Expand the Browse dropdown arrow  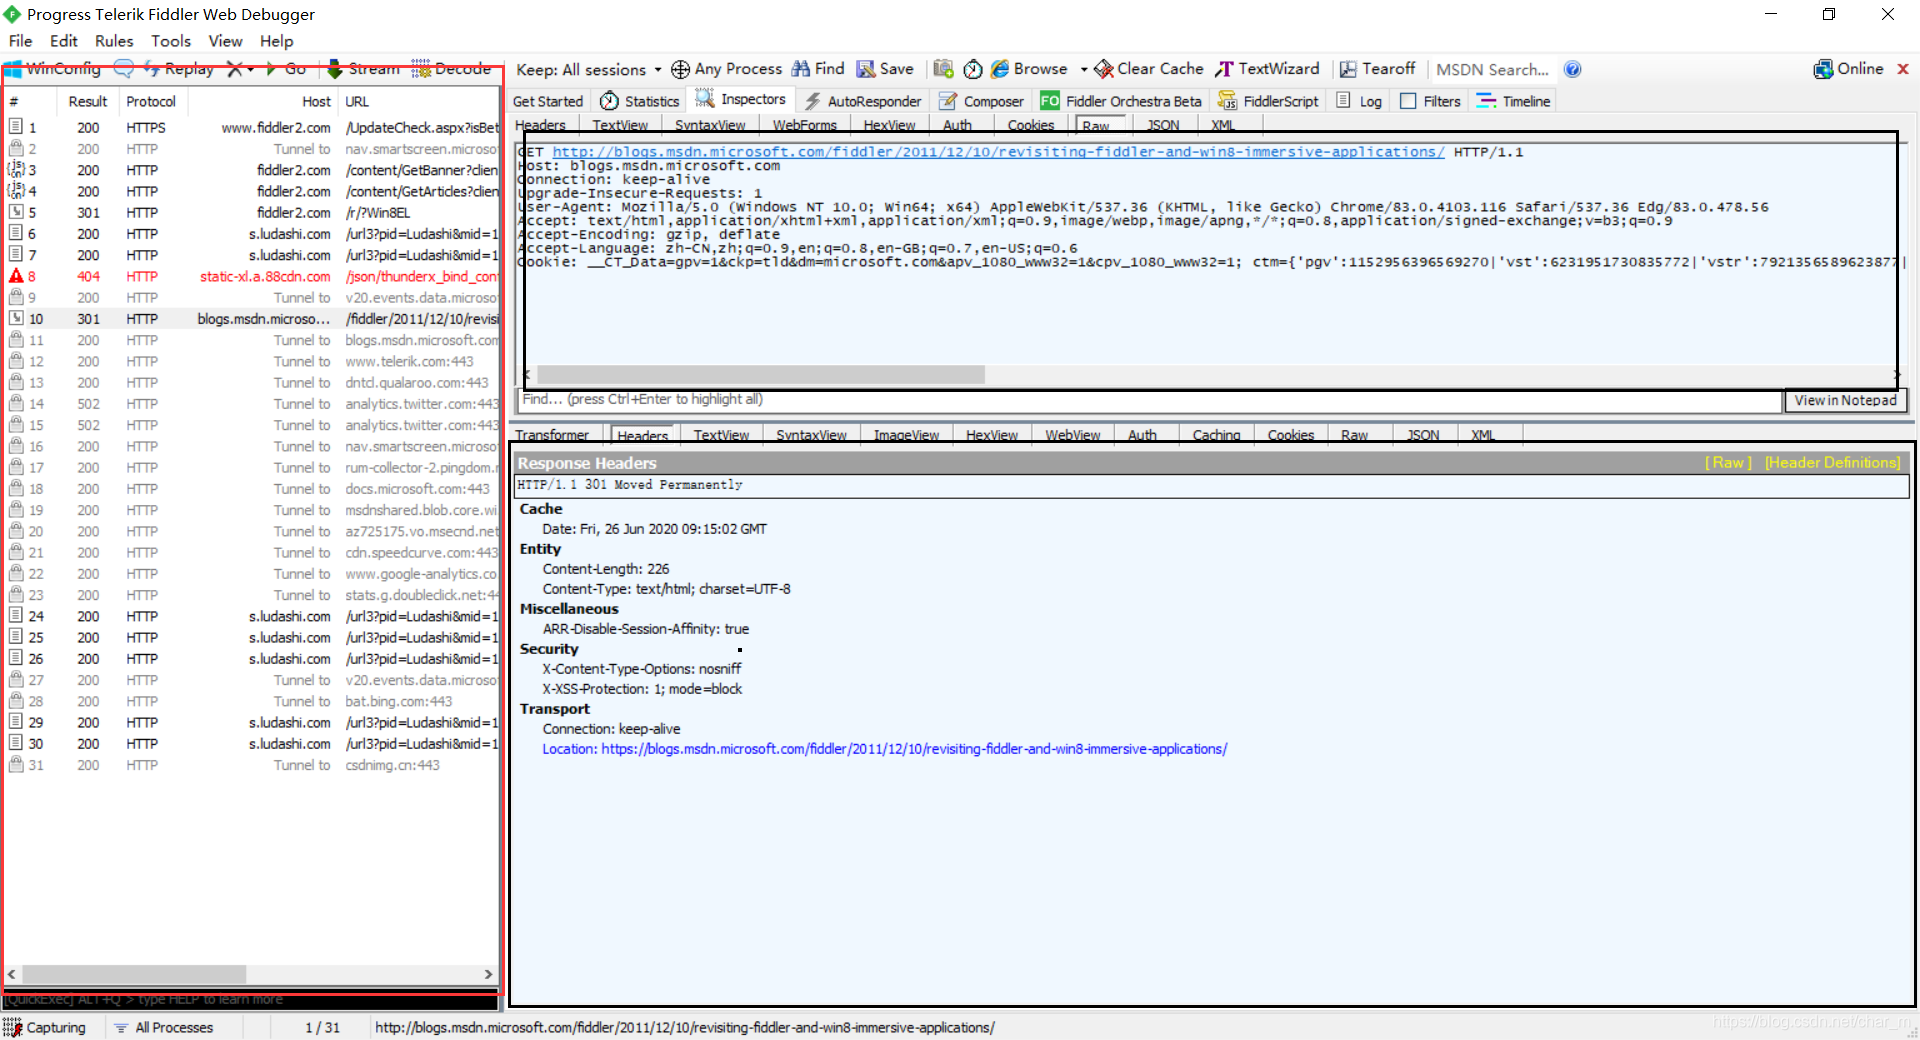pos(1084,70)
